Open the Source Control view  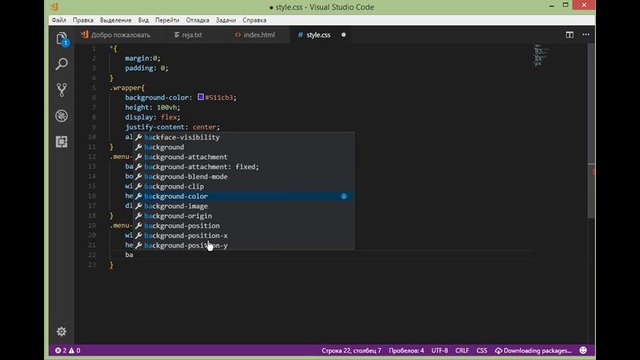pyautogui.click(x=62, y=90)
